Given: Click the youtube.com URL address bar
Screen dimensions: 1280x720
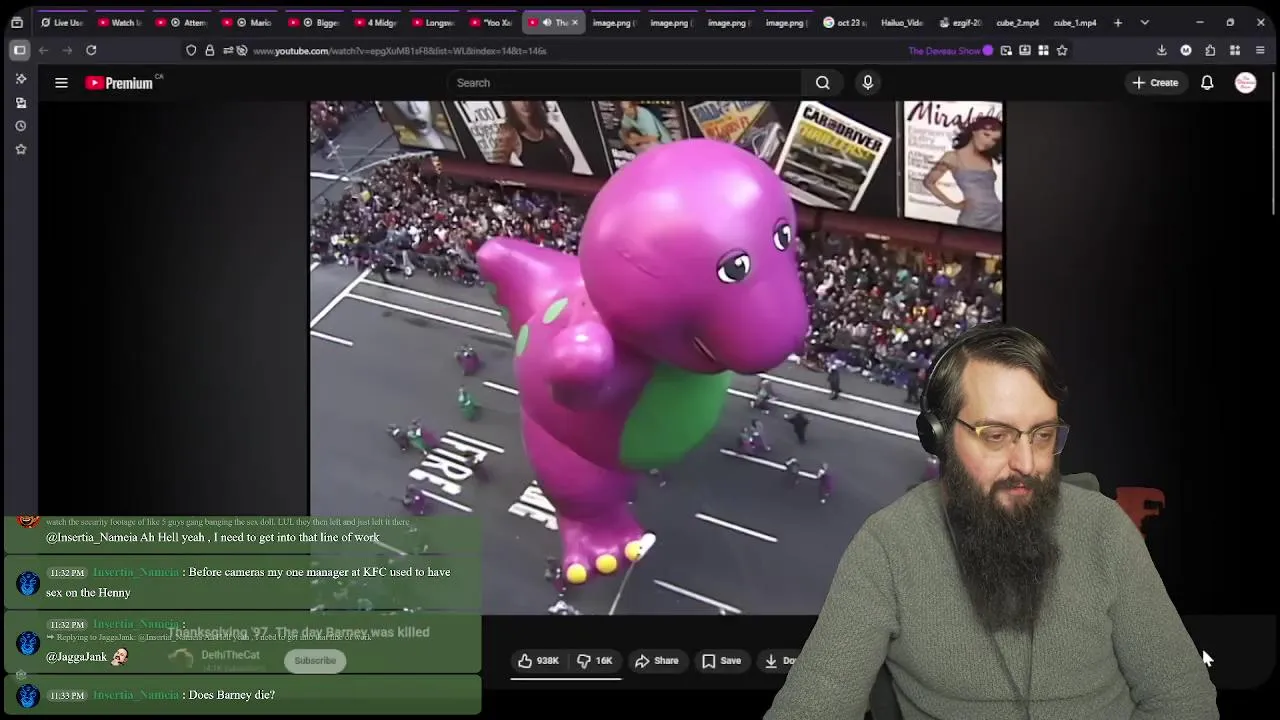Looking at the screenshot, I should 400,50.
